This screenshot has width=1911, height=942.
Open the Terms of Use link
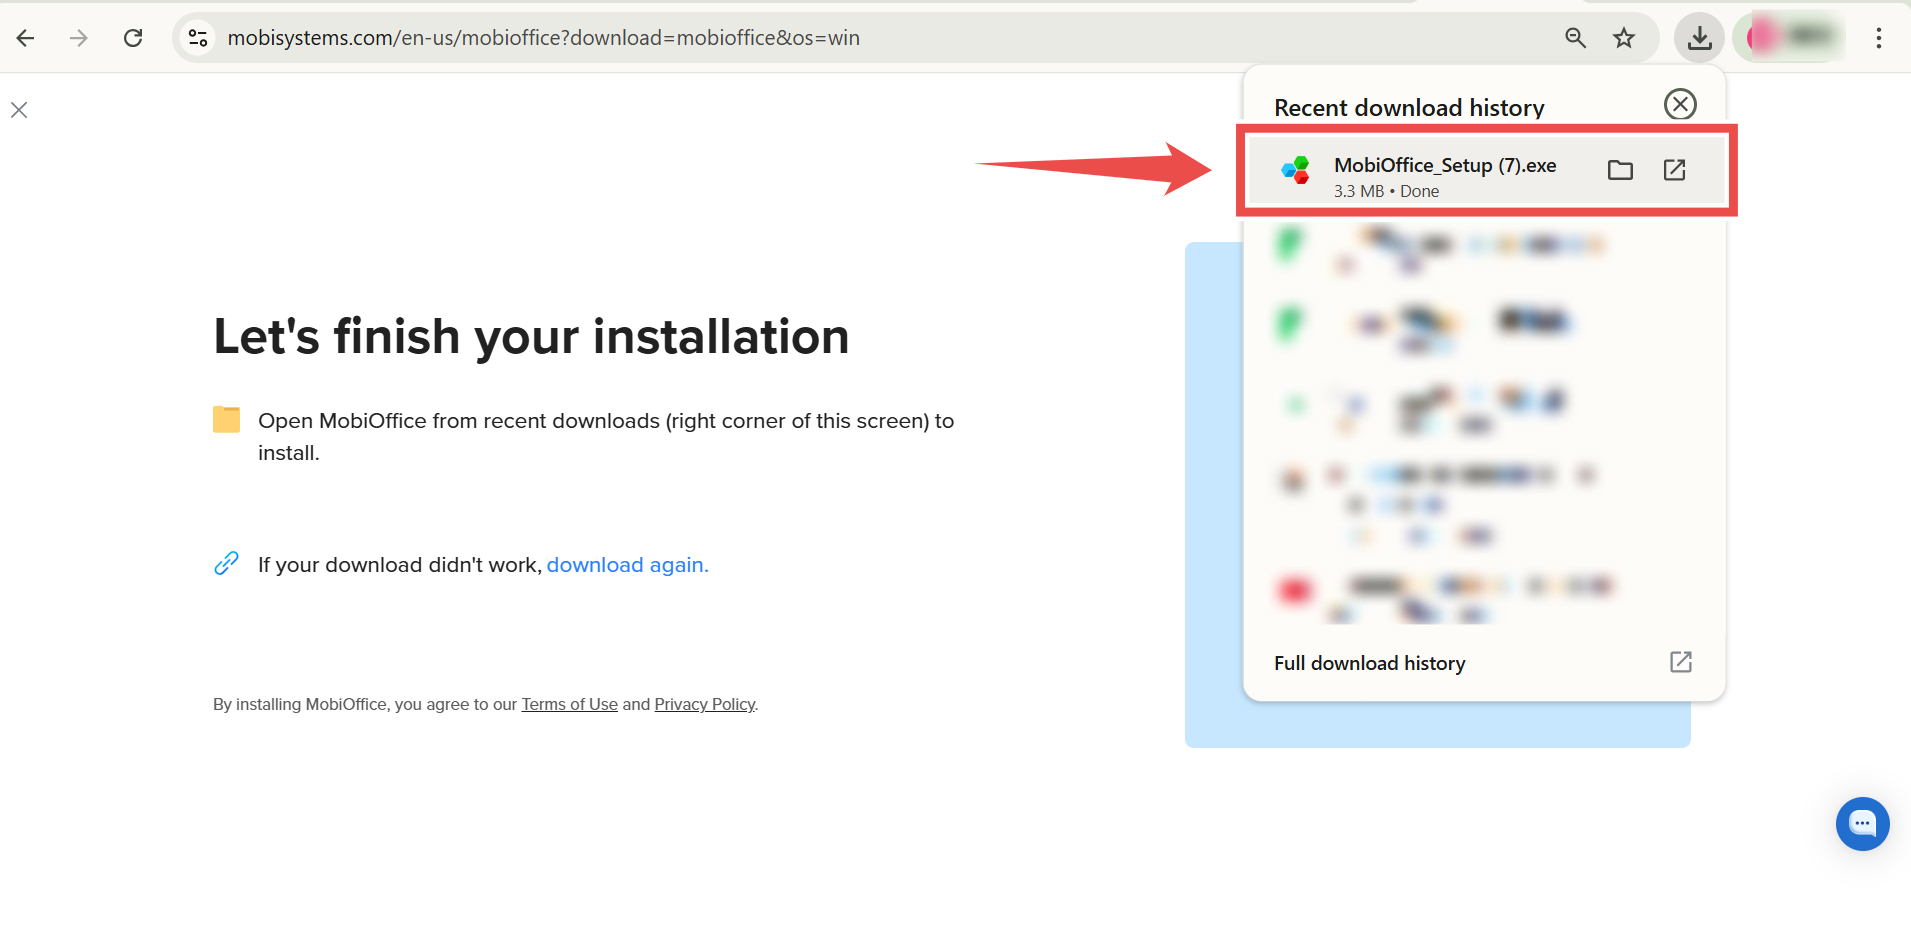click(569, 704)
